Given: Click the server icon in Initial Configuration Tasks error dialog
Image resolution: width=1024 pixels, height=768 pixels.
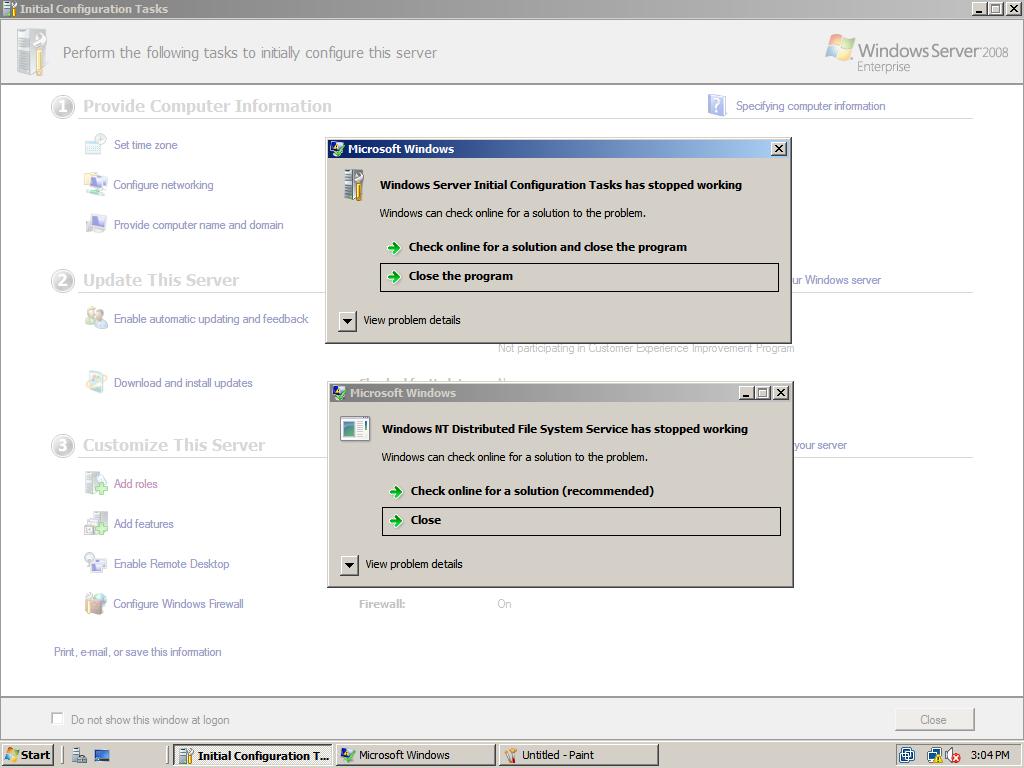Looking at the screenshot, I should click(x=353, y=185).
